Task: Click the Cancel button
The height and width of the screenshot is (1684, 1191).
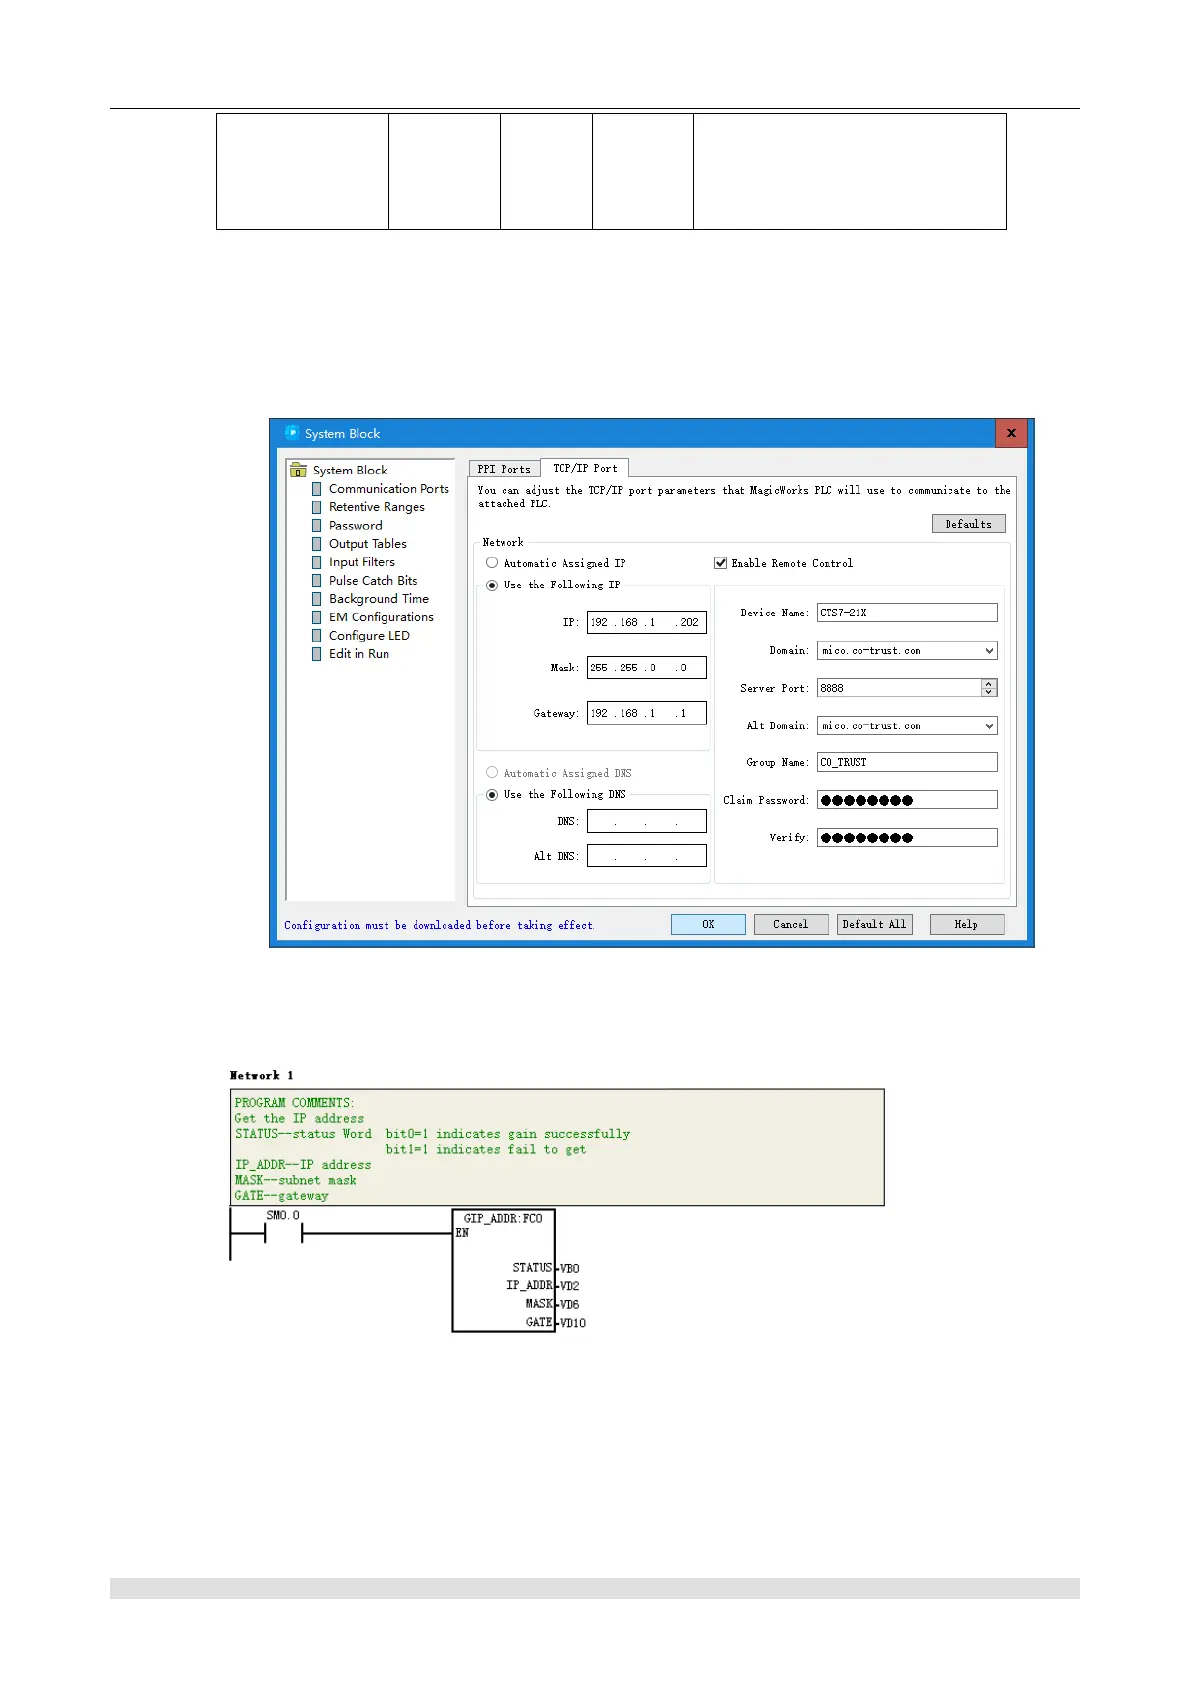Action: point(790,924)
